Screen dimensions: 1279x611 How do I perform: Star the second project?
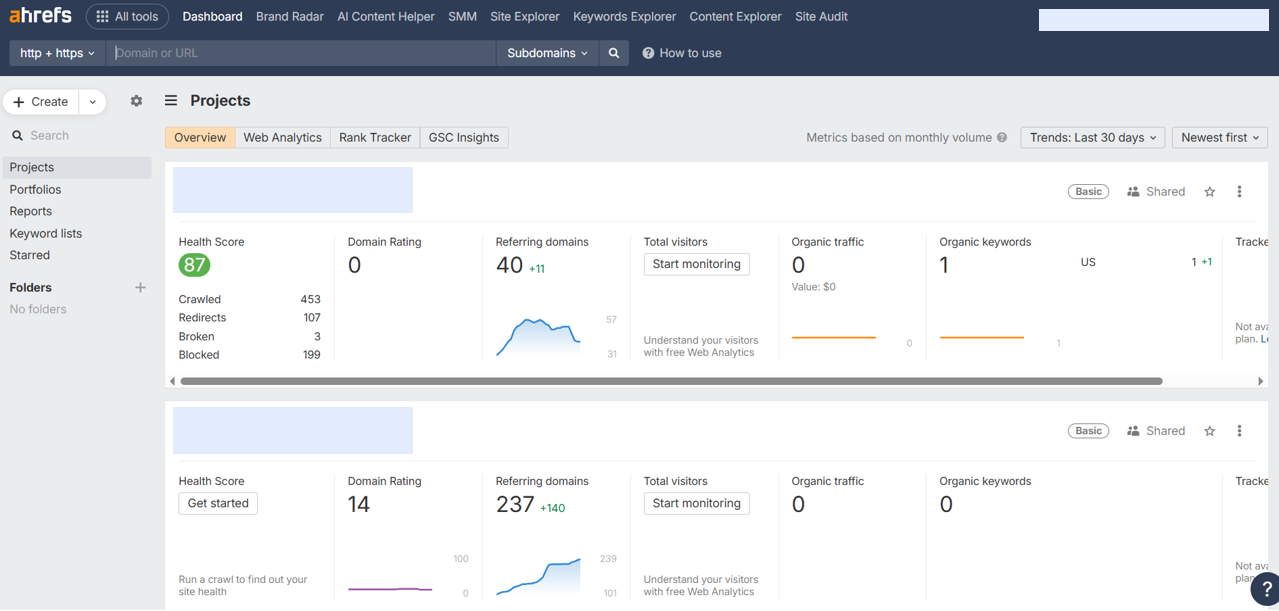pyautogui.click(x=1210, y=431)
